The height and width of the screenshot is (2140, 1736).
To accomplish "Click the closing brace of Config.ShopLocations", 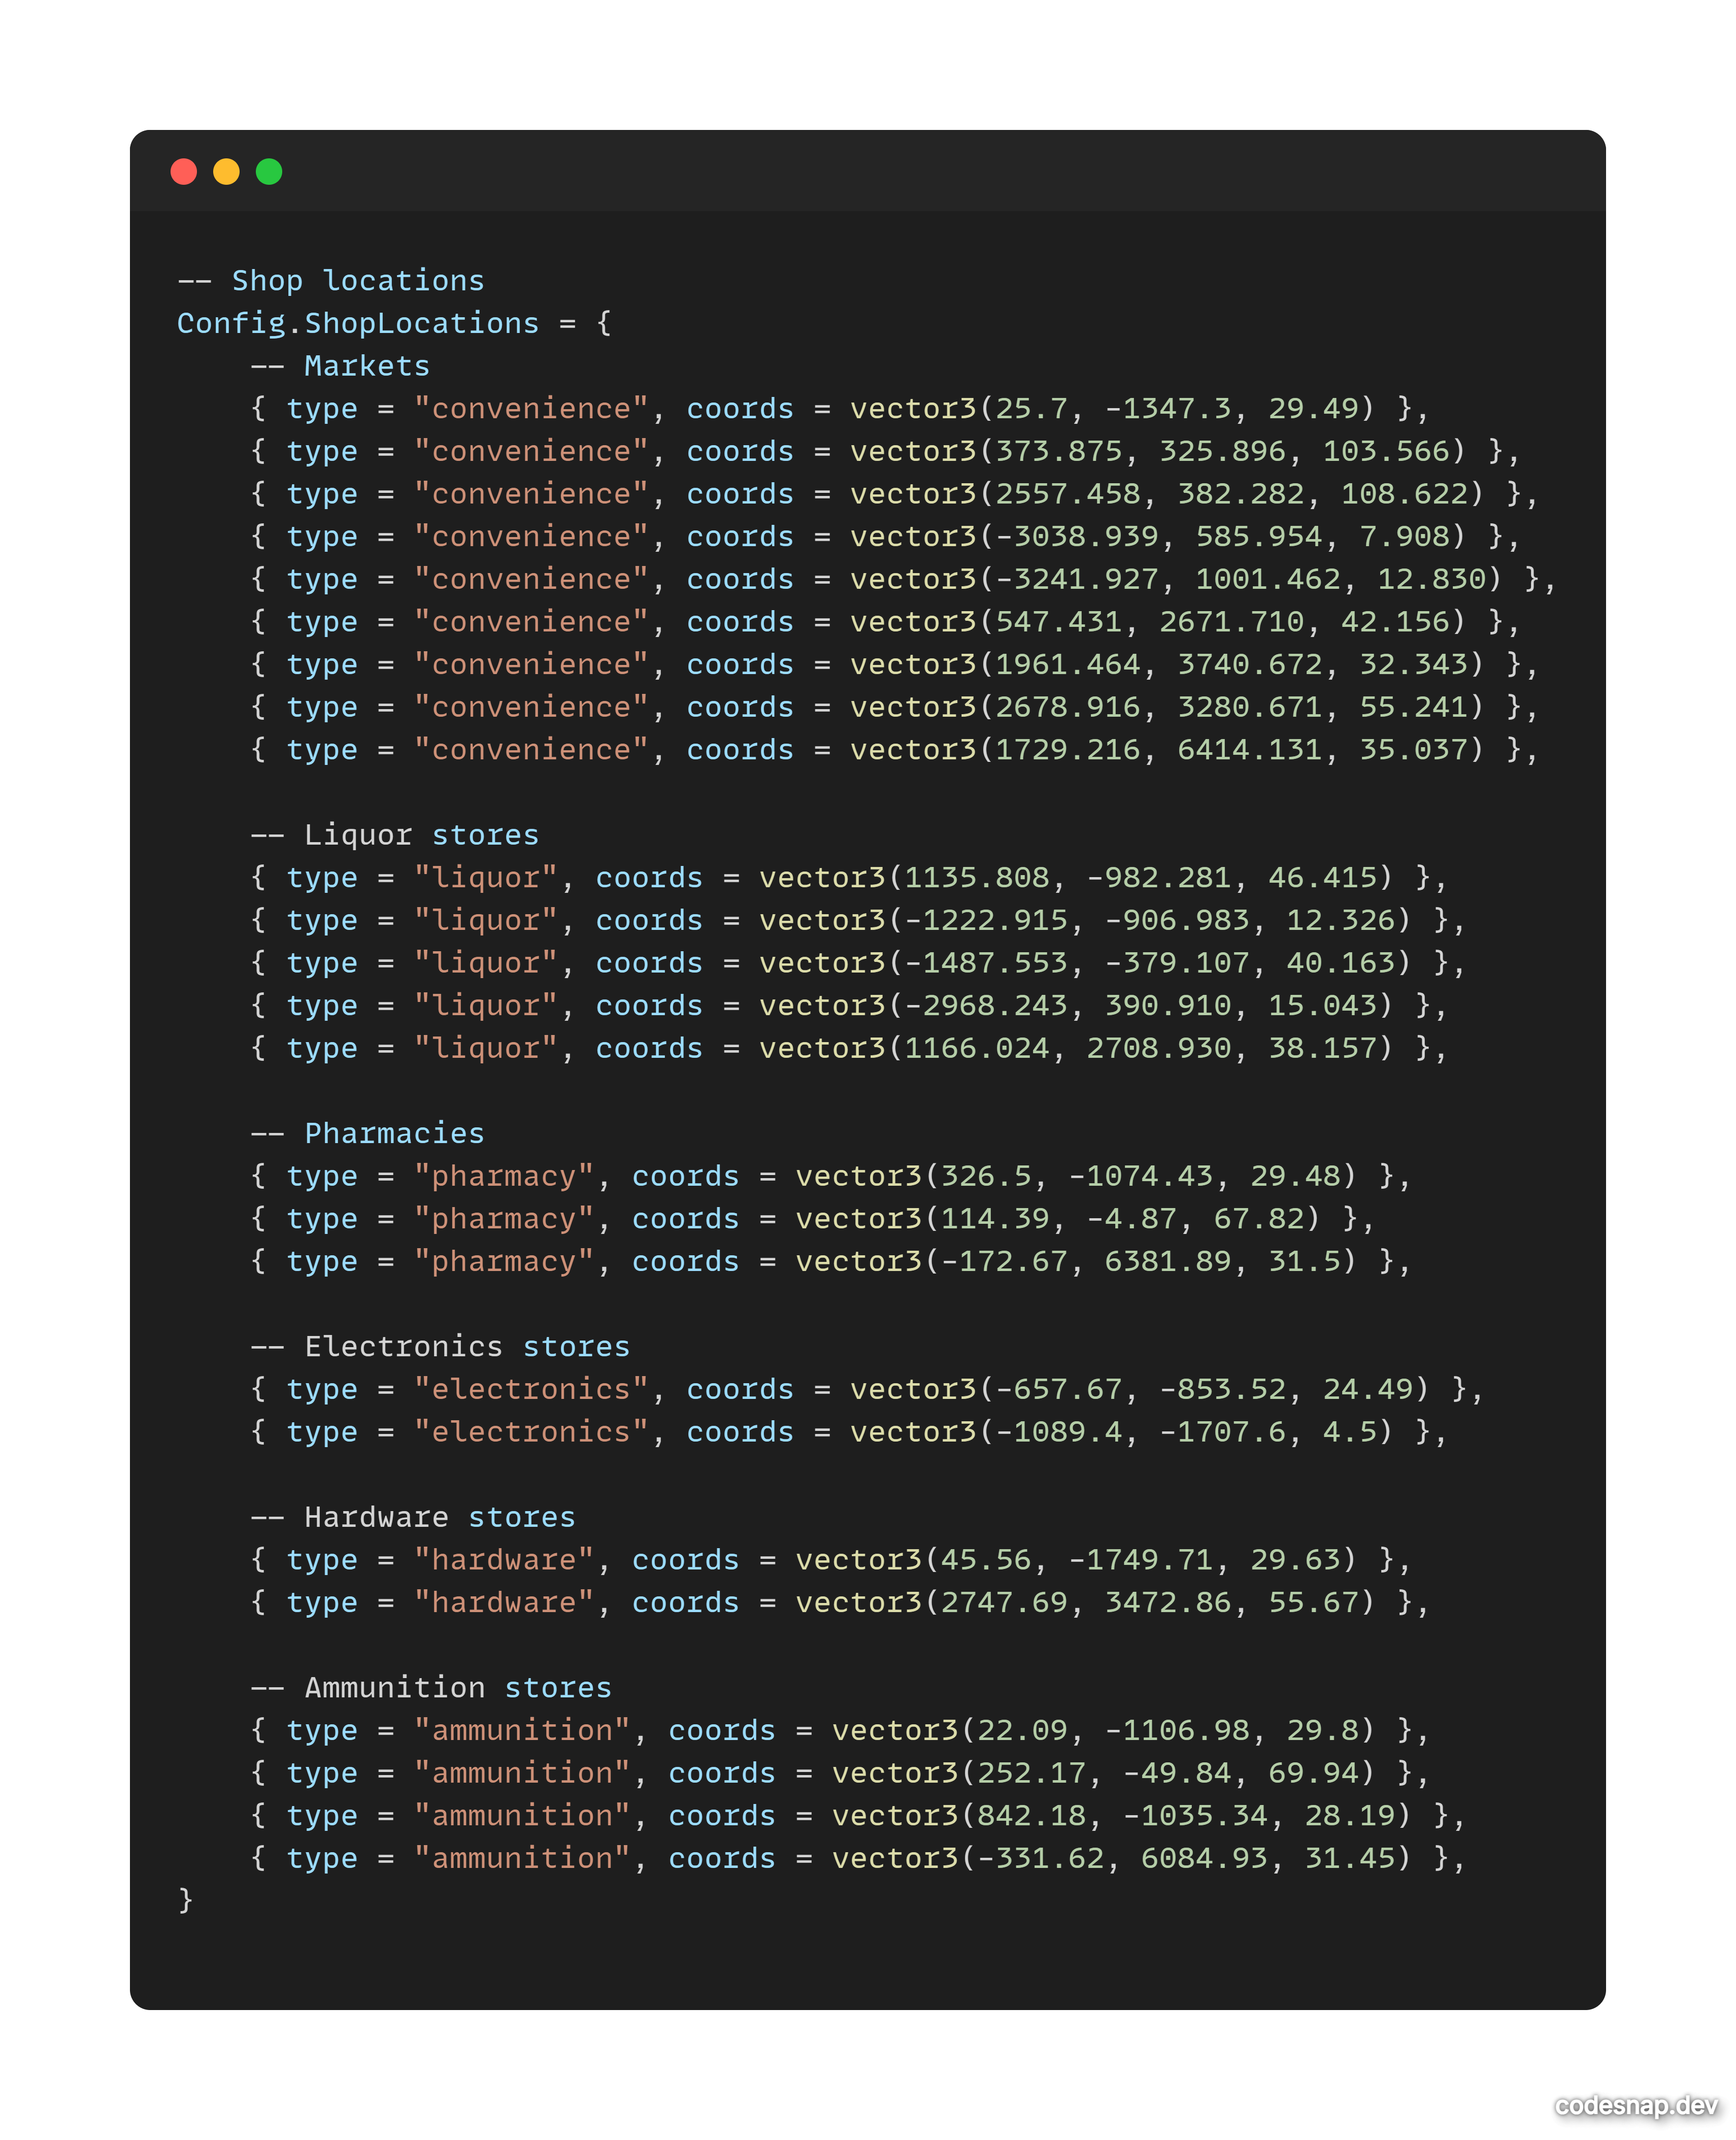I will click(x=185, y=1901).
